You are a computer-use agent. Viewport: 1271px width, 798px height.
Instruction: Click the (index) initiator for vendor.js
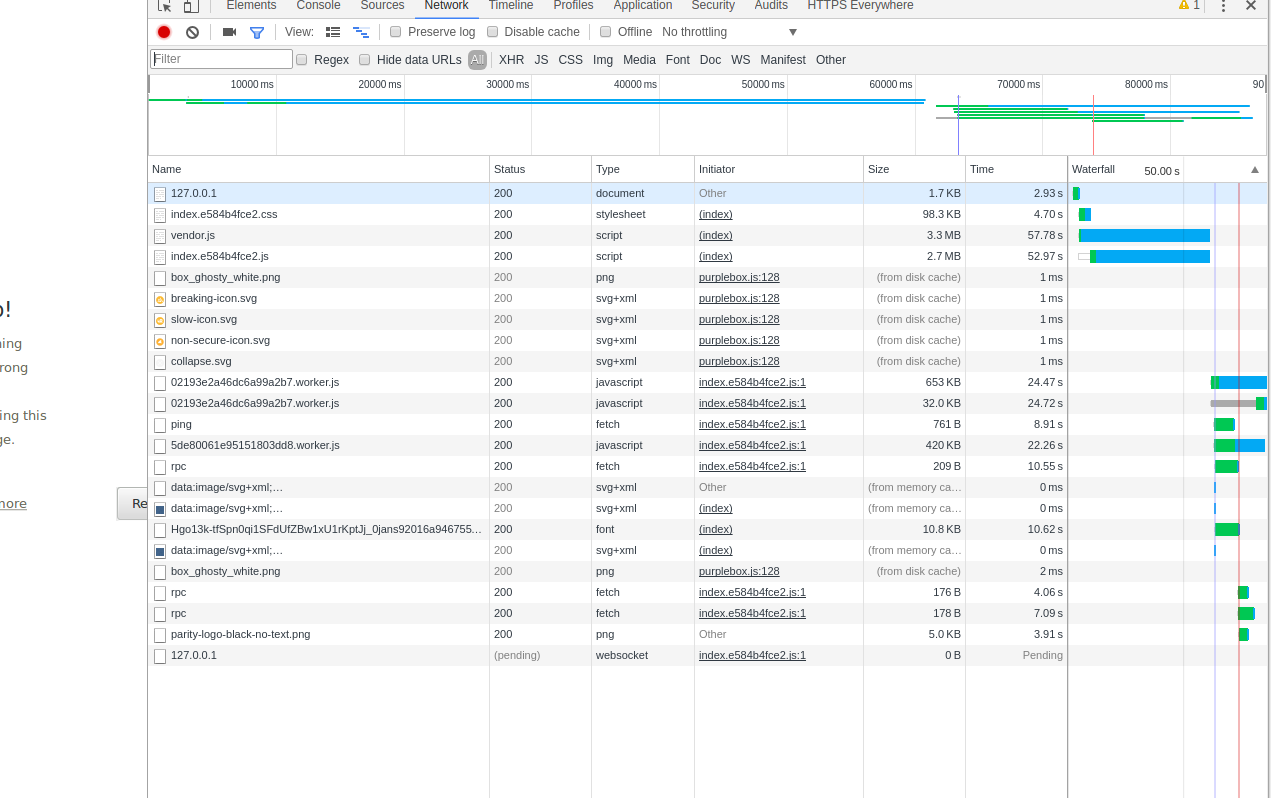(715, 235)
